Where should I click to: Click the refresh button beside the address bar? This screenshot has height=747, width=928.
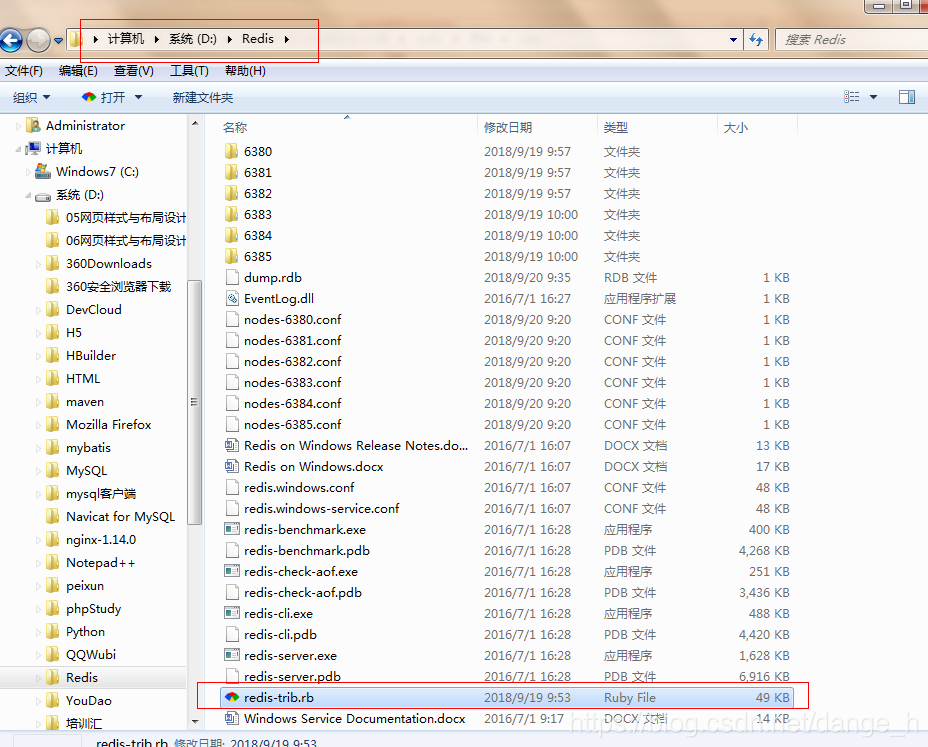[x=756, y=40]
